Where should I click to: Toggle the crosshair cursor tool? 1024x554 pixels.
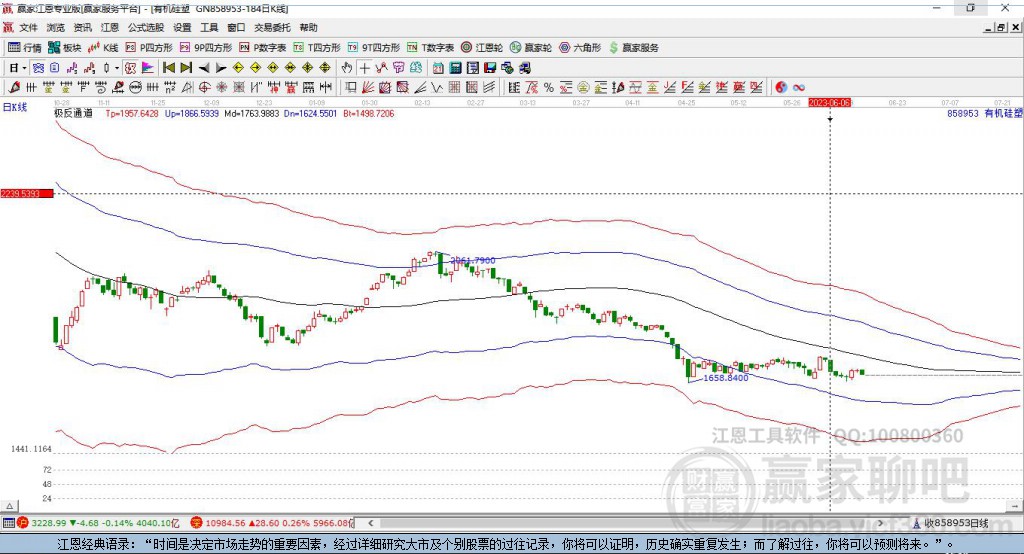364,68
